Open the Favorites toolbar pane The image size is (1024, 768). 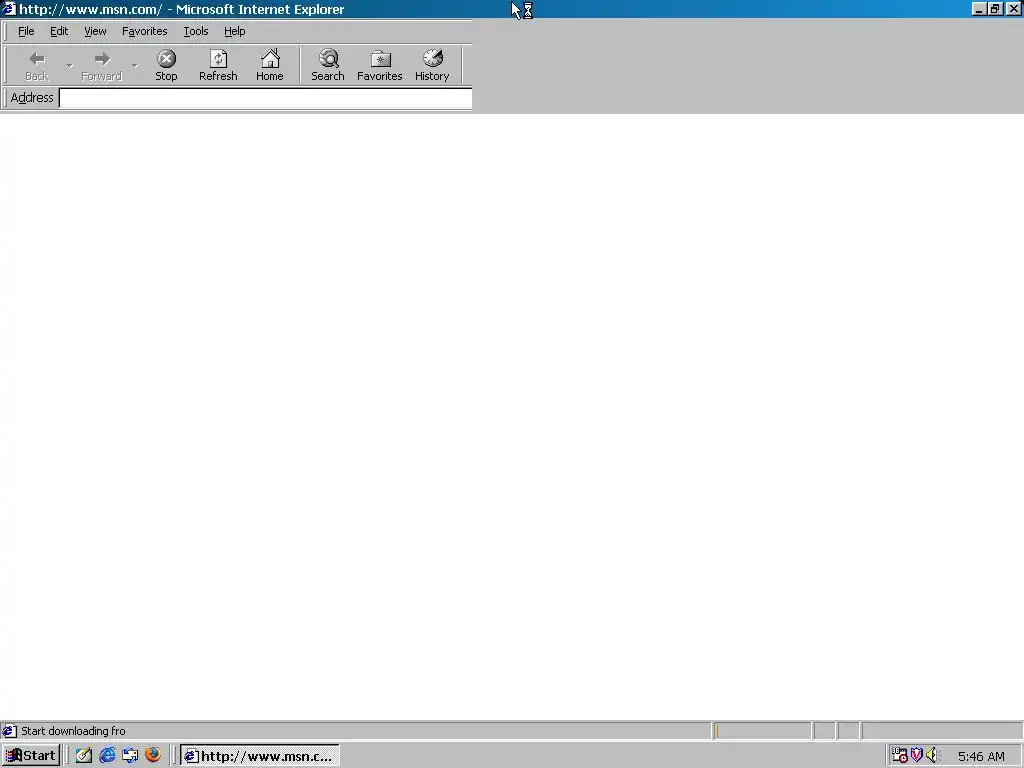[379, 65]
